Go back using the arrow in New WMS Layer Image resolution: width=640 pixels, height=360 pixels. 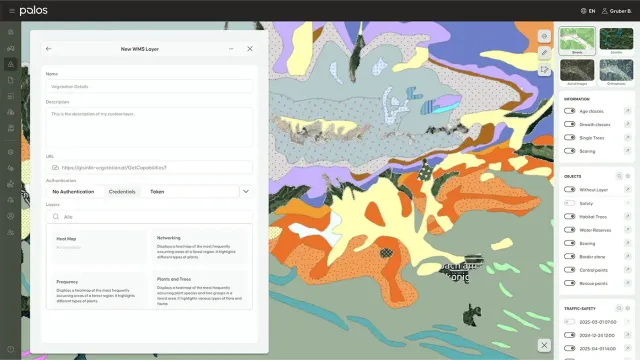coord(49,49)
